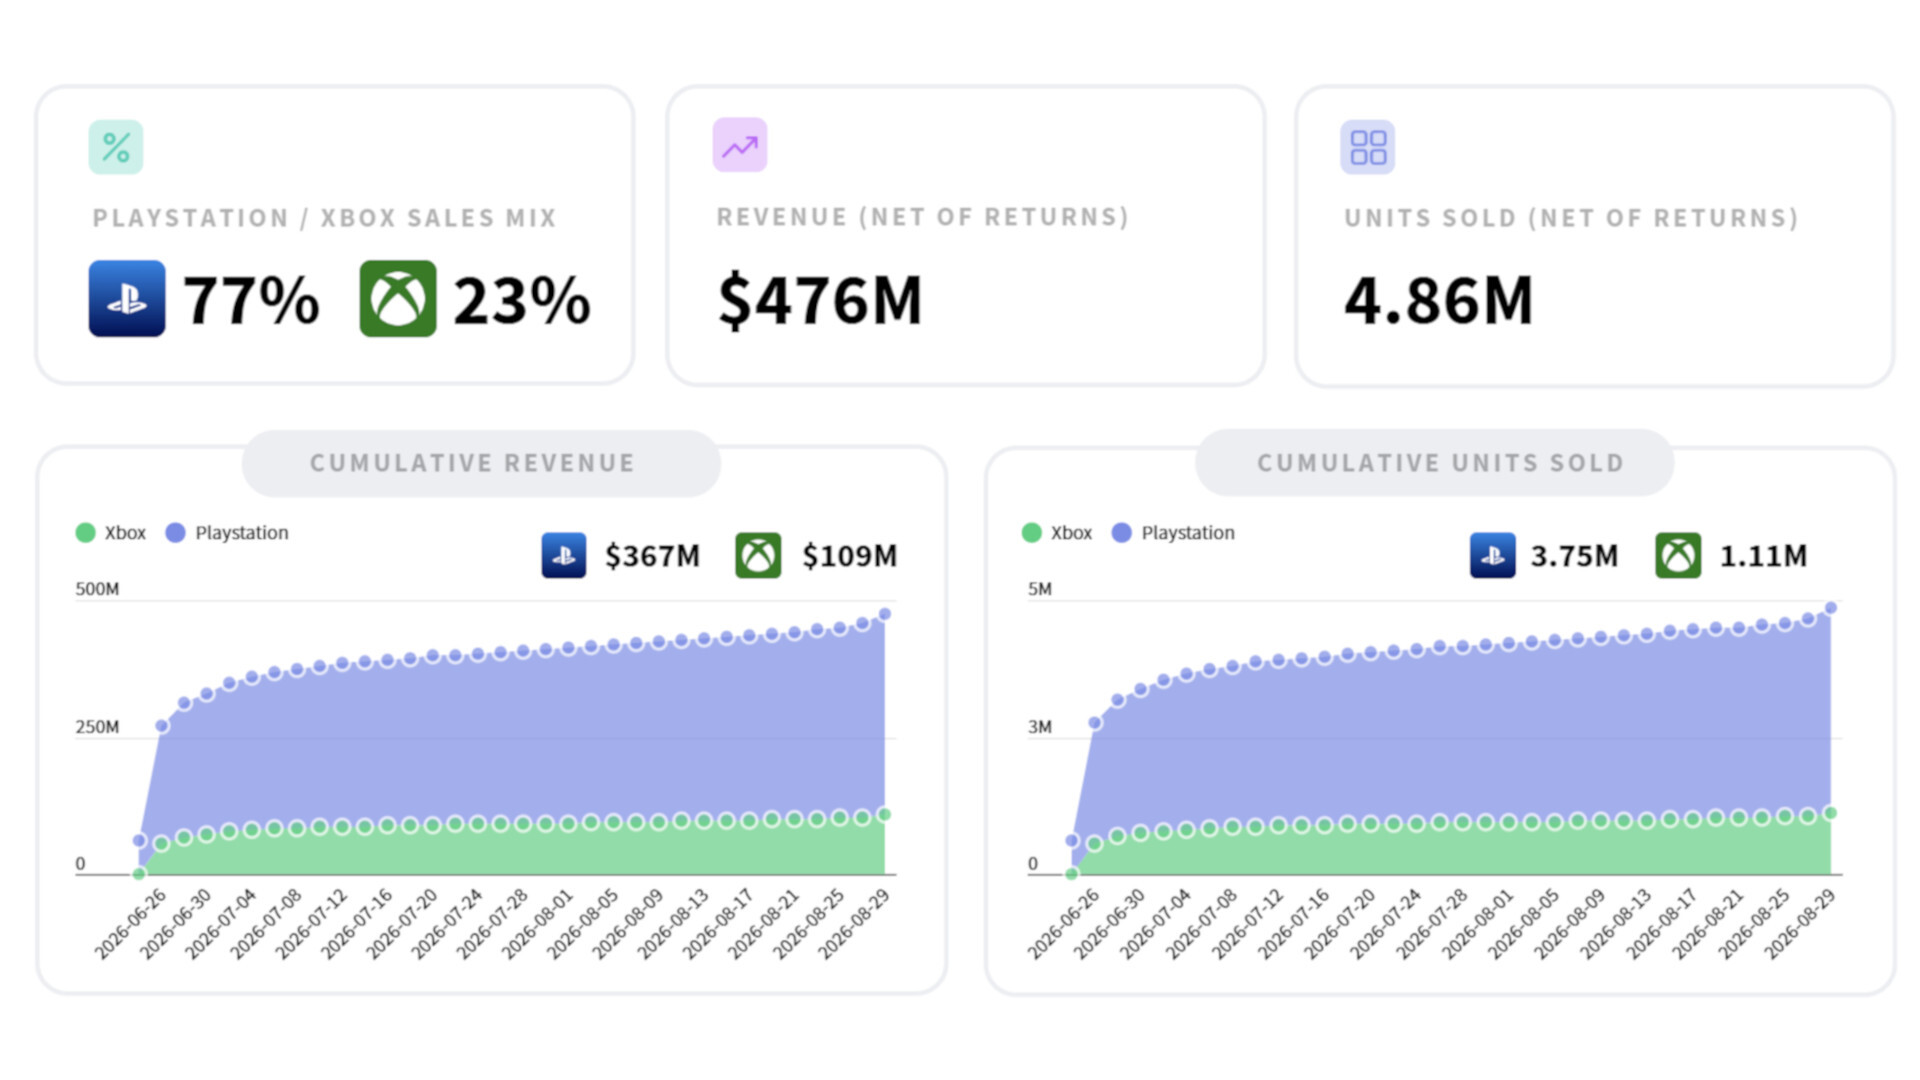Toggle Xbox legend in Cumulative Revenue chart
The image size is (1920, 1080).
pyautogui.click(x=111, y=533)
